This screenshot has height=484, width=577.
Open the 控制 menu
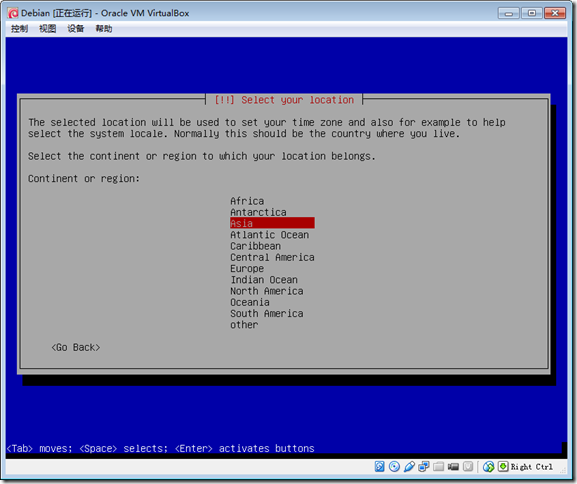[x=19, y=29]
